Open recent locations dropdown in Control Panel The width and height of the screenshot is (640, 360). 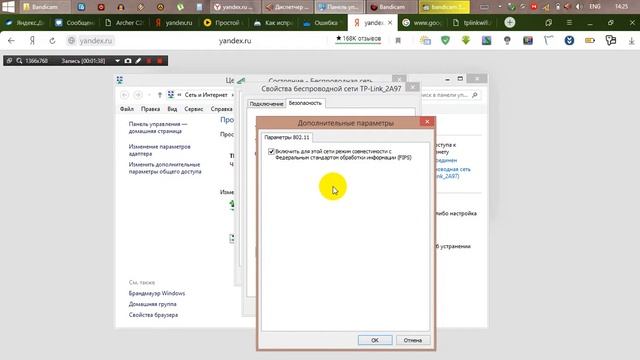click(149, 95)
